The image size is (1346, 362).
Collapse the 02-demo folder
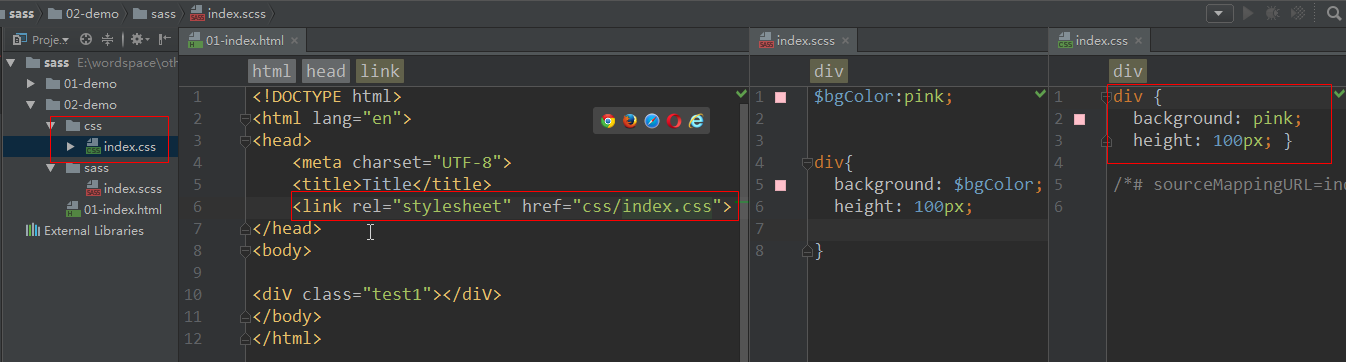31,104
